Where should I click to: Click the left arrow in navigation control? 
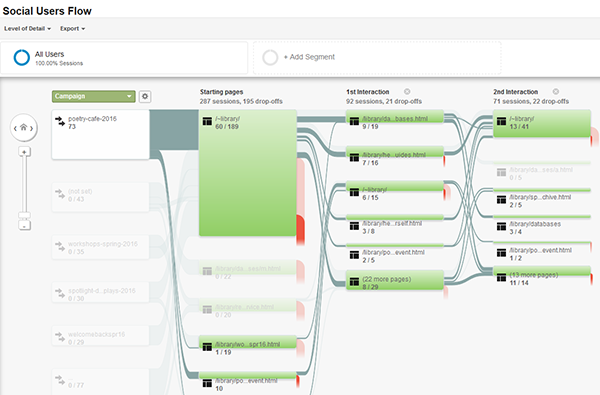pos(15,128)
